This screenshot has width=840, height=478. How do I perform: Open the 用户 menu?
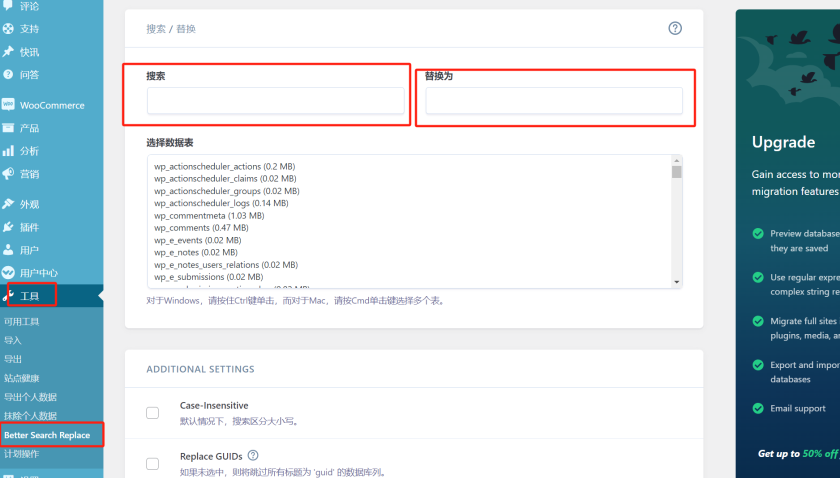[29, 250]
